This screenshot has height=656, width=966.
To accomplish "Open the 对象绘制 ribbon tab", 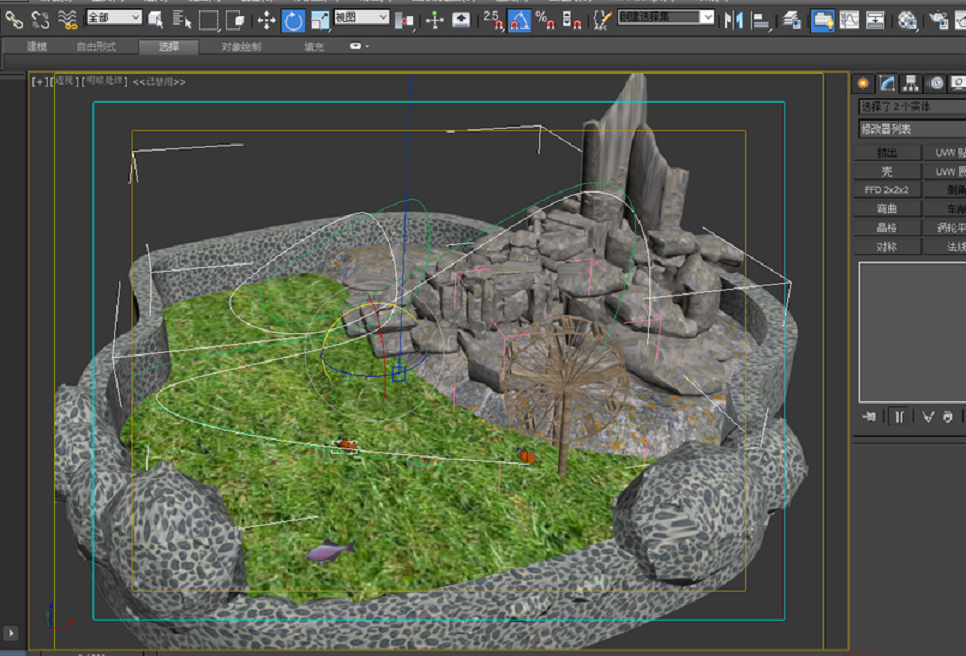I will 241,47.
